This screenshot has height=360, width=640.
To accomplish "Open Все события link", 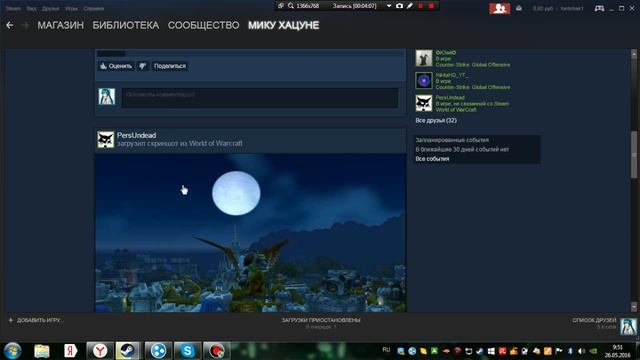I will (432, 159).
